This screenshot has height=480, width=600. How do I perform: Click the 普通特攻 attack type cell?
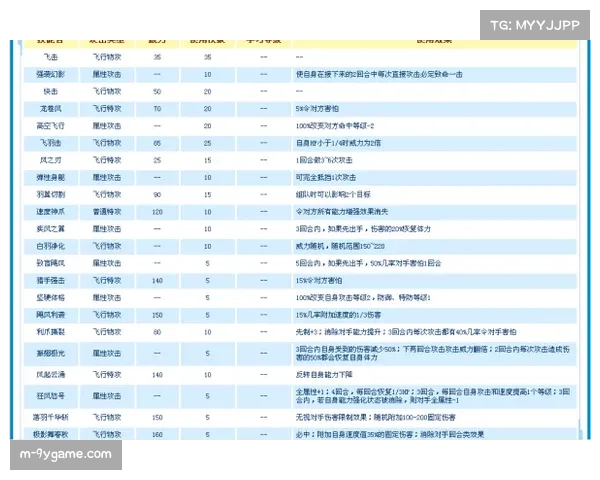click(x=107, y=212)
